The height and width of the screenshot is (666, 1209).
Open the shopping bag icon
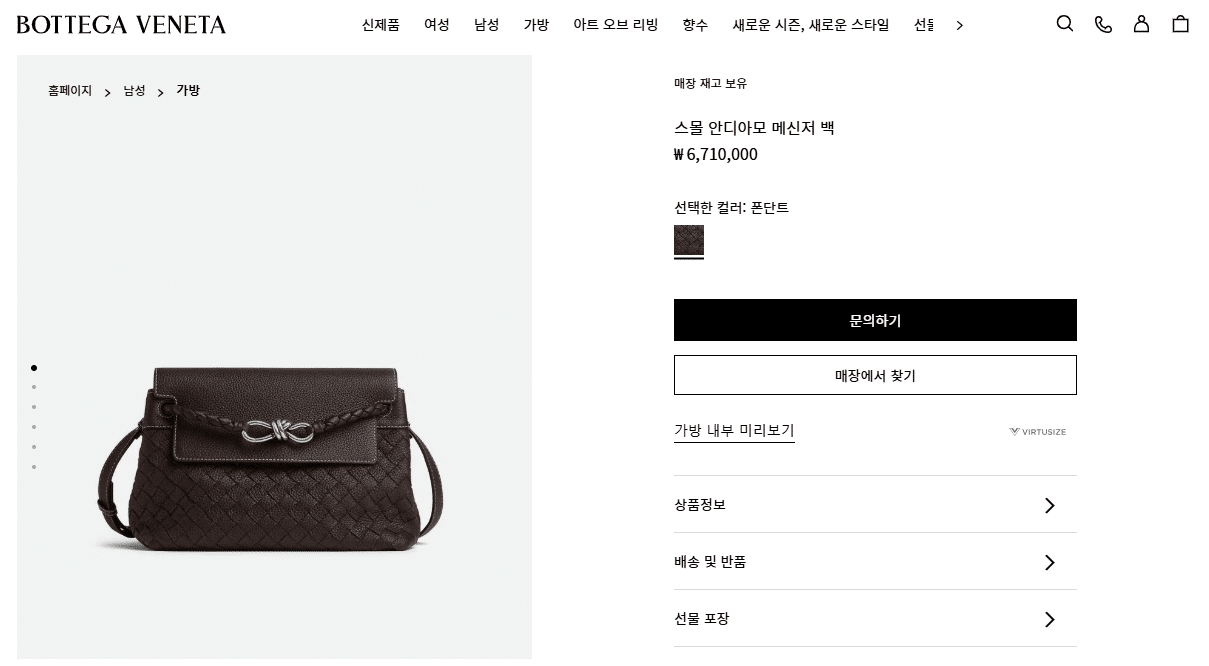(1180, 24)
